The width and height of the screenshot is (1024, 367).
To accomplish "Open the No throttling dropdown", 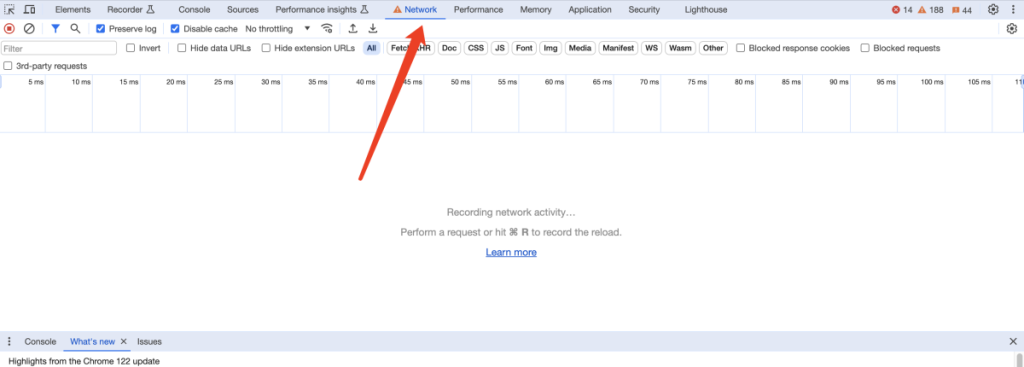I will click(x=278, y=29).
